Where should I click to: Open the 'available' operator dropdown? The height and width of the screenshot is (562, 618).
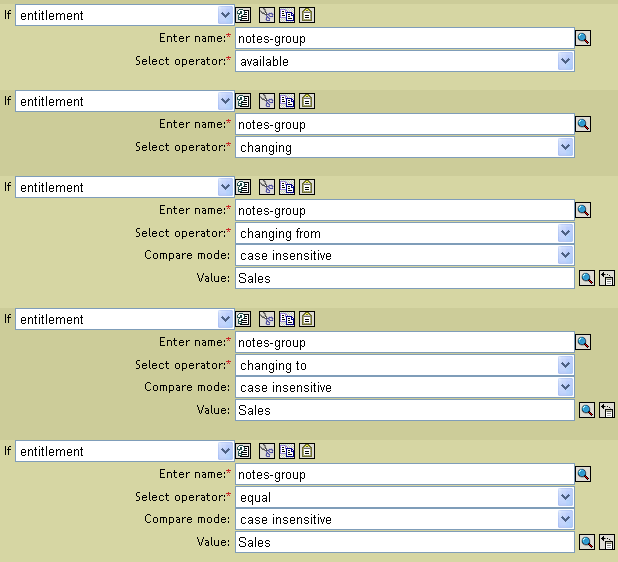click(566, 62)
